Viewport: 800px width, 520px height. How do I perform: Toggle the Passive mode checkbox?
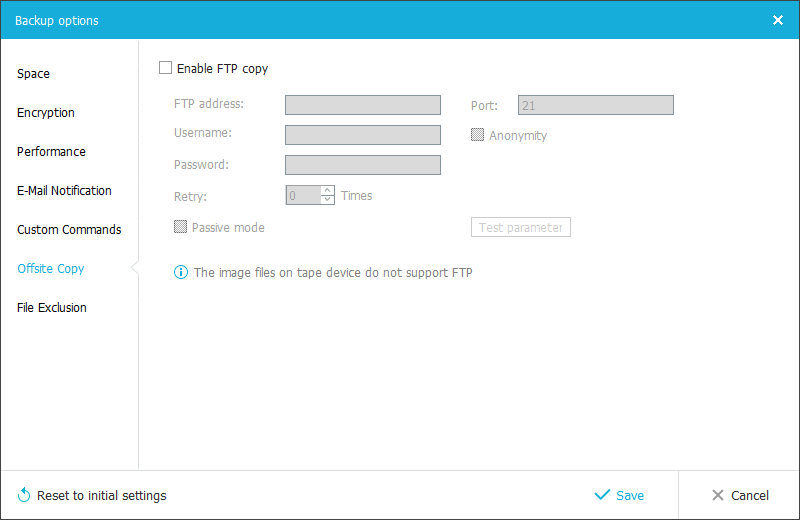coord(181,227)
